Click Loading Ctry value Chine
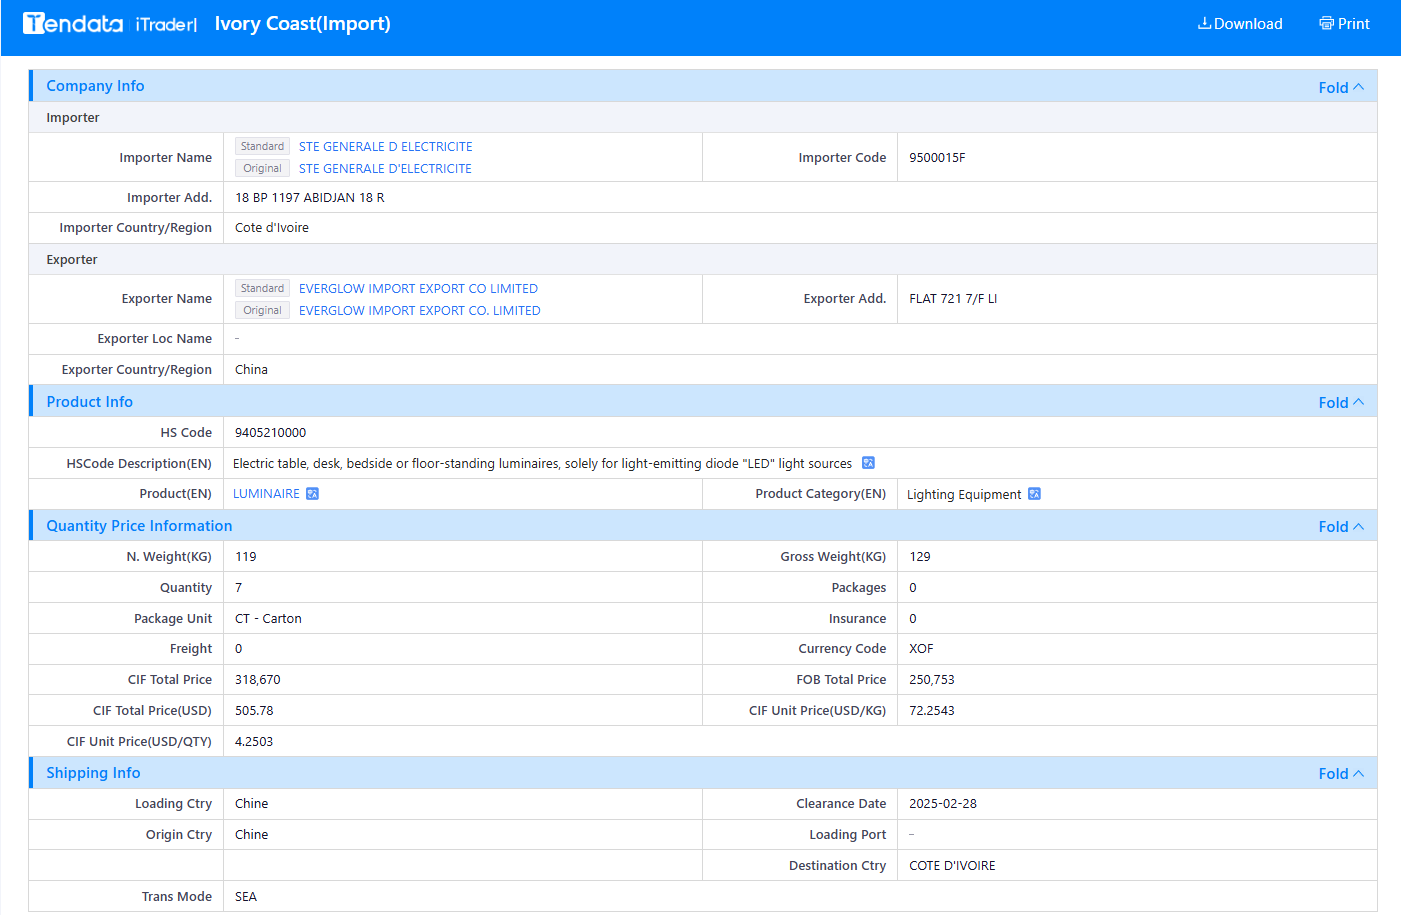Image resolution: width=1401 pixels, height=915 pixels. (251, 803)
